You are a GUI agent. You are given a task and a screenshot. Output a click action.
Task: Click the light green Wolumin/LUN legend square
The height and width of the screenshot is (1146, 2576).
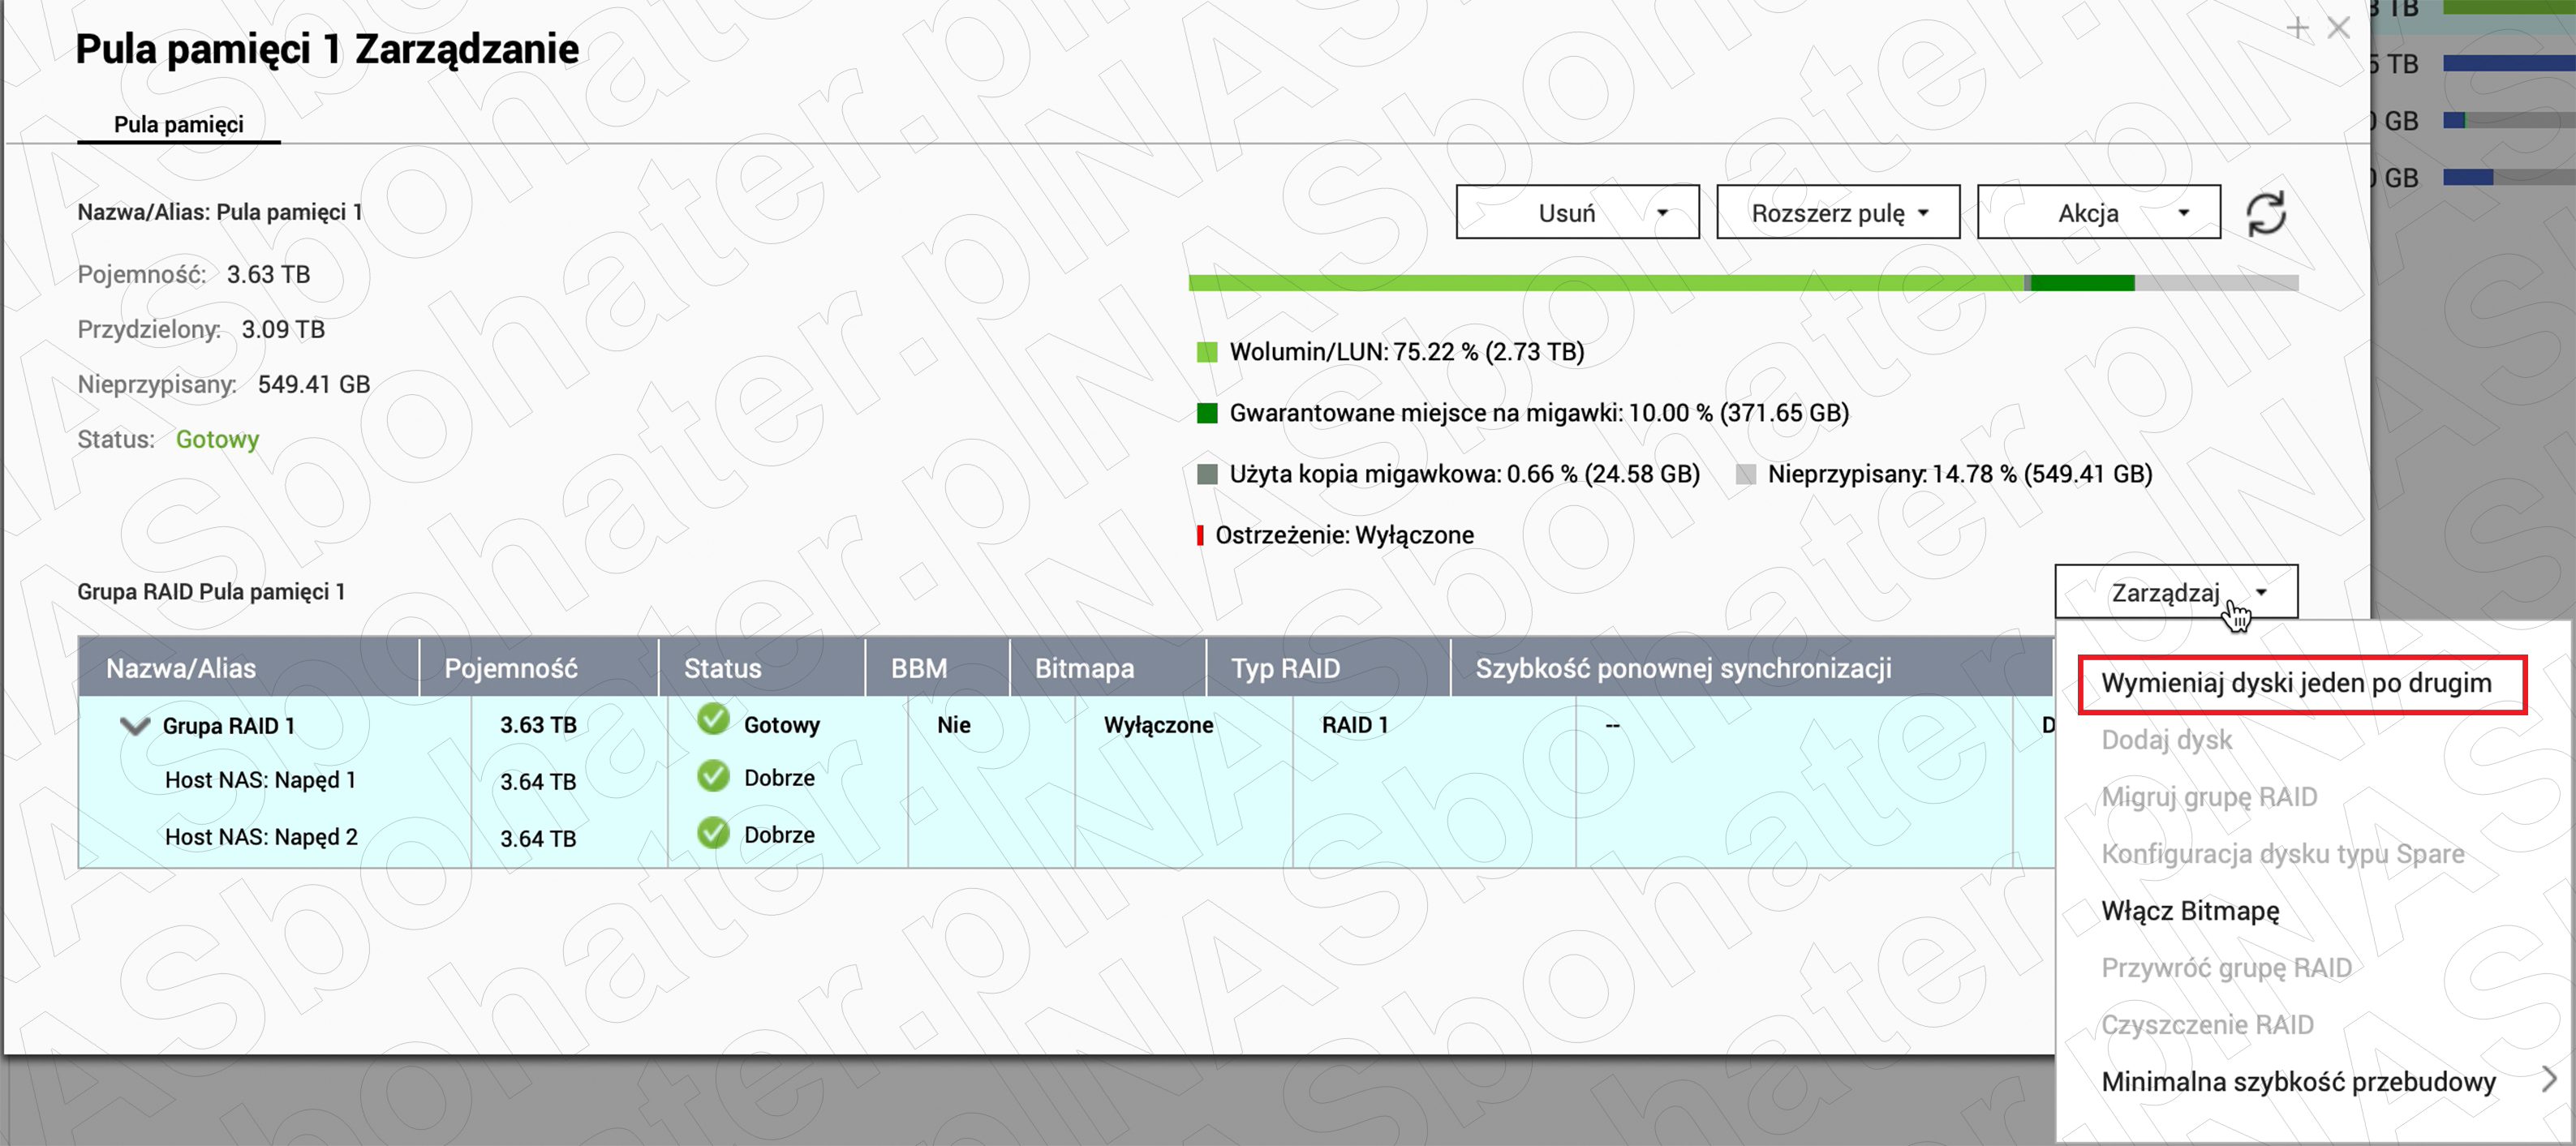(x=1207, y=352)
